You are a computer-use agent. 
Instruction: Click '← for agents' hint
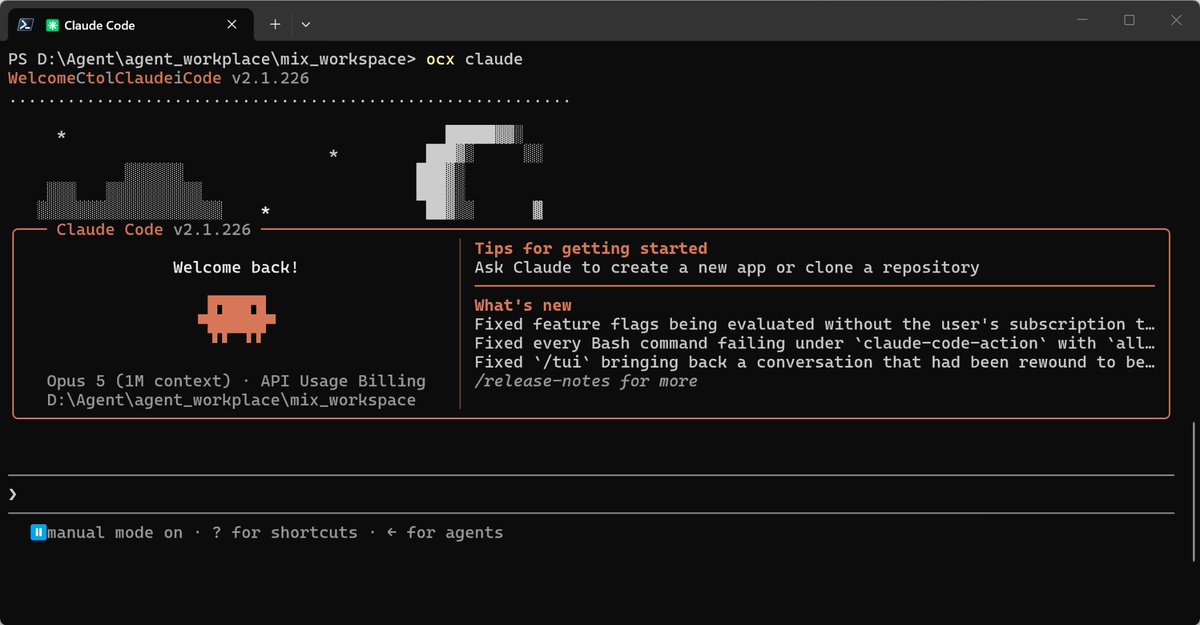coord(445,533)
